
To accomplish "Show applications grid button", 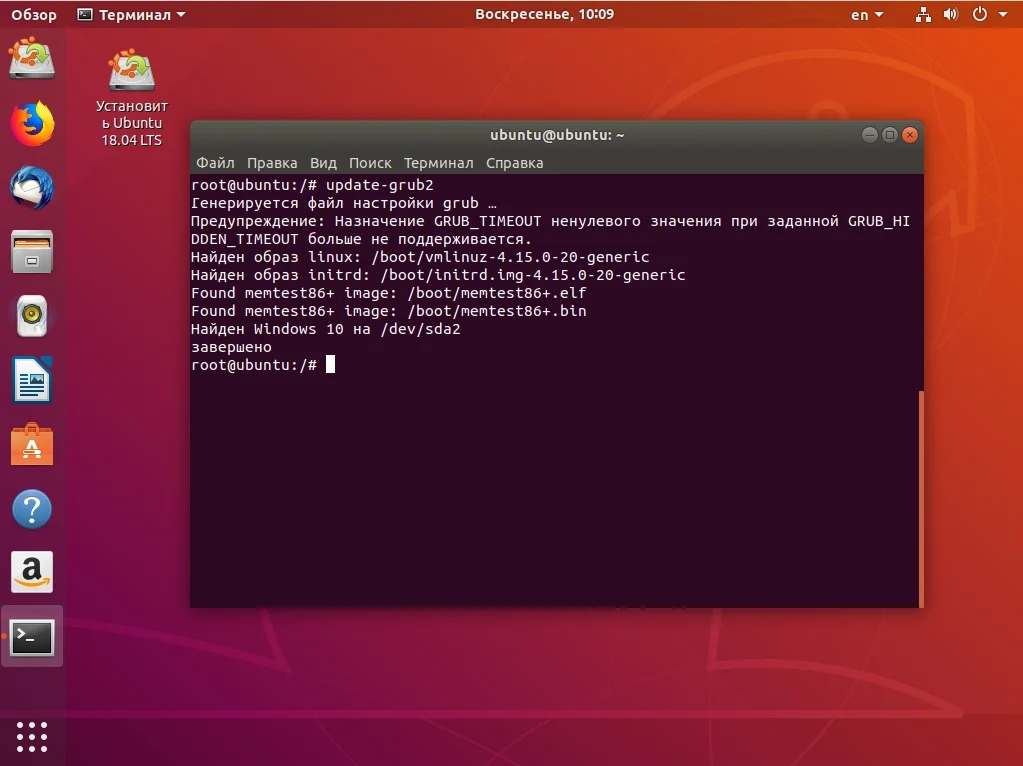I will (32, 736).
